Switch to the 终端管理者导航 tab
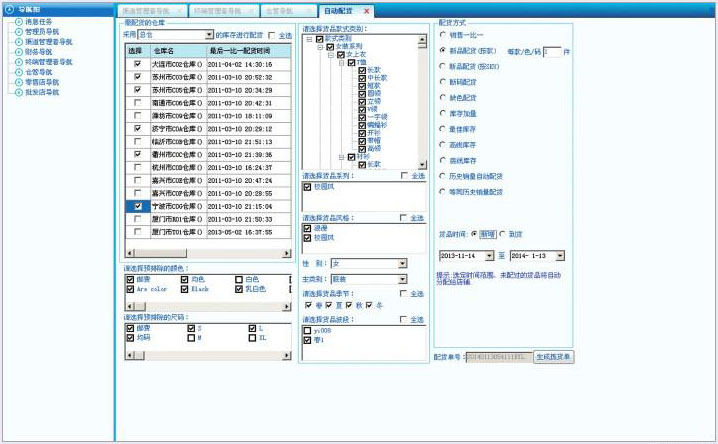718x444 pixels. click(x=223, y=11)
